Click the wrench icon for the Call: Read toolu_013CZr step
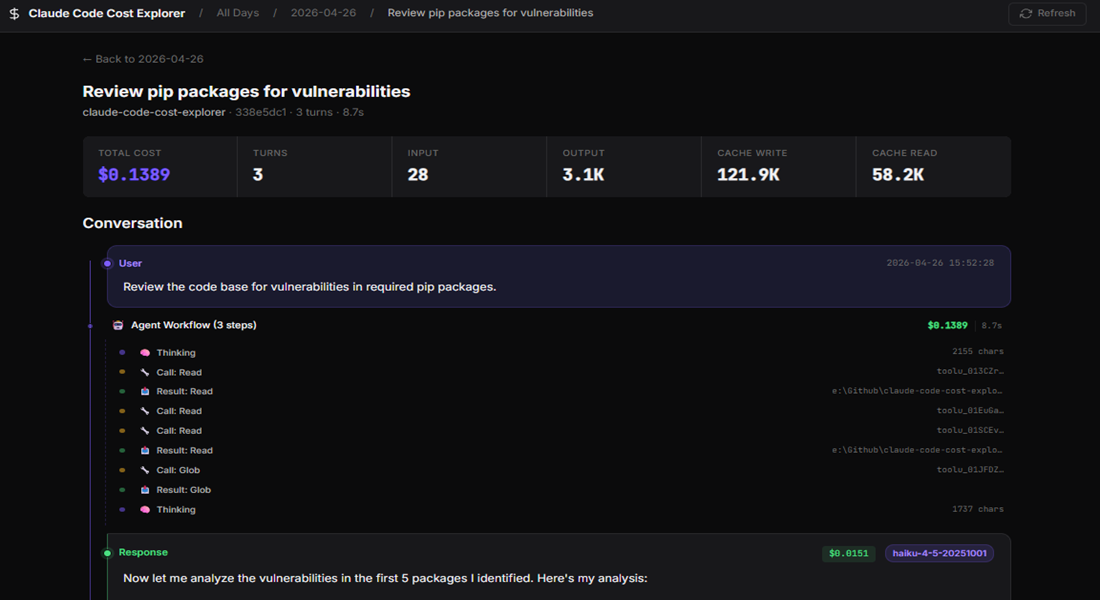The image size is (1100, 600). click(x=145, y=373)
